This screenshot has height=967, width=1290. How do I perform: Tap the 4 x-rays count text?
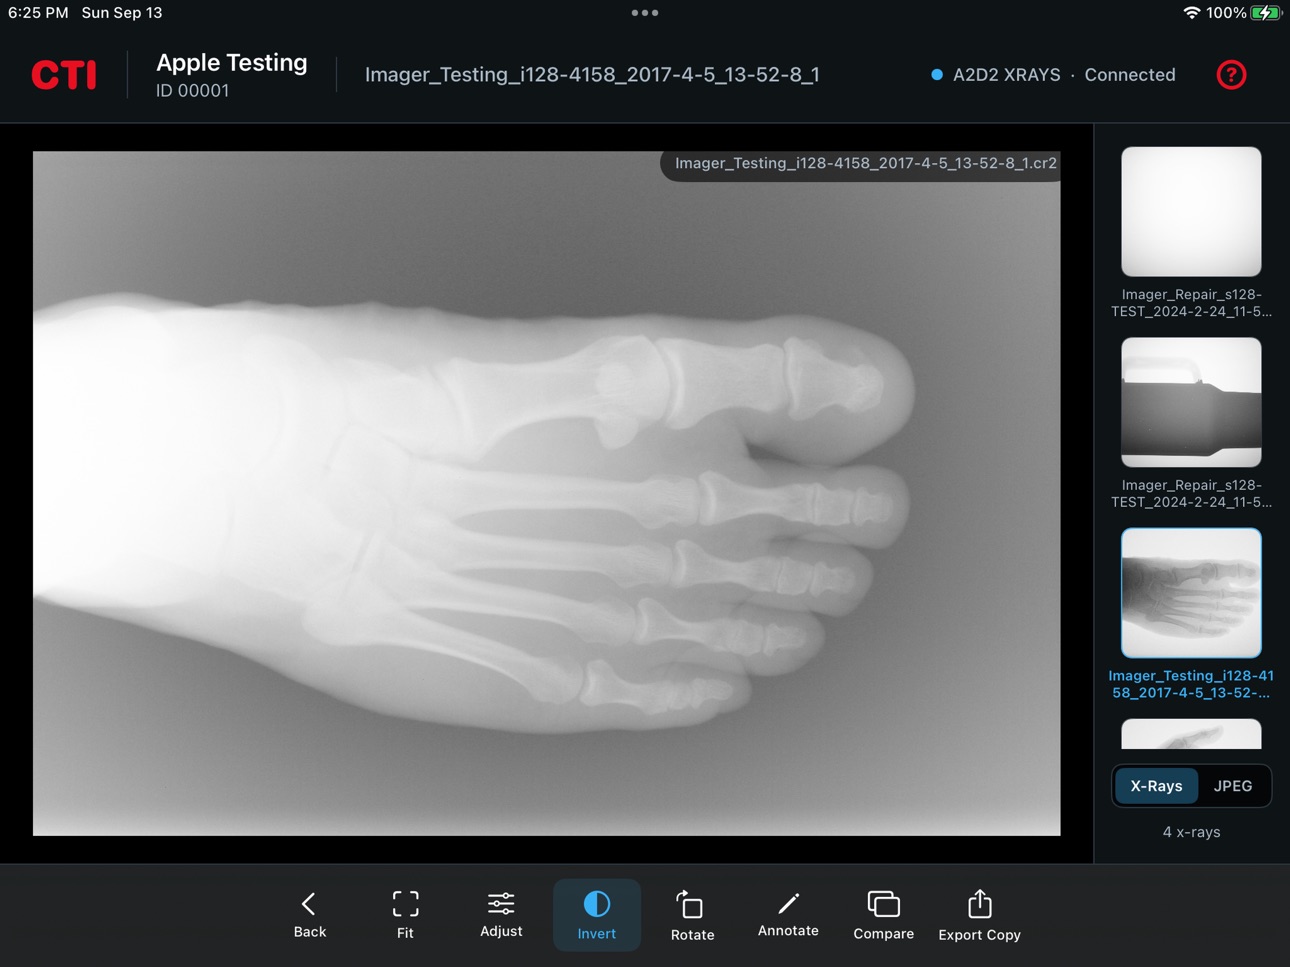1191,832
